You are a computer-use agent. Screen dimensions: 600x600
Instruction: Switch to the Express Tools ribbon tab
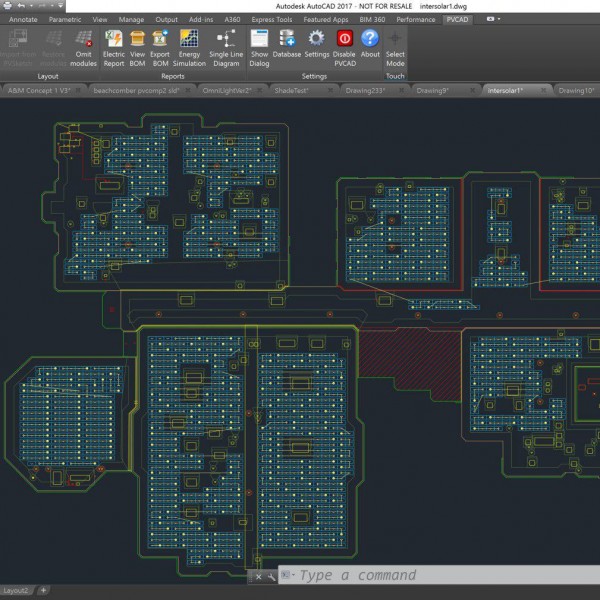tap(274, 19)
